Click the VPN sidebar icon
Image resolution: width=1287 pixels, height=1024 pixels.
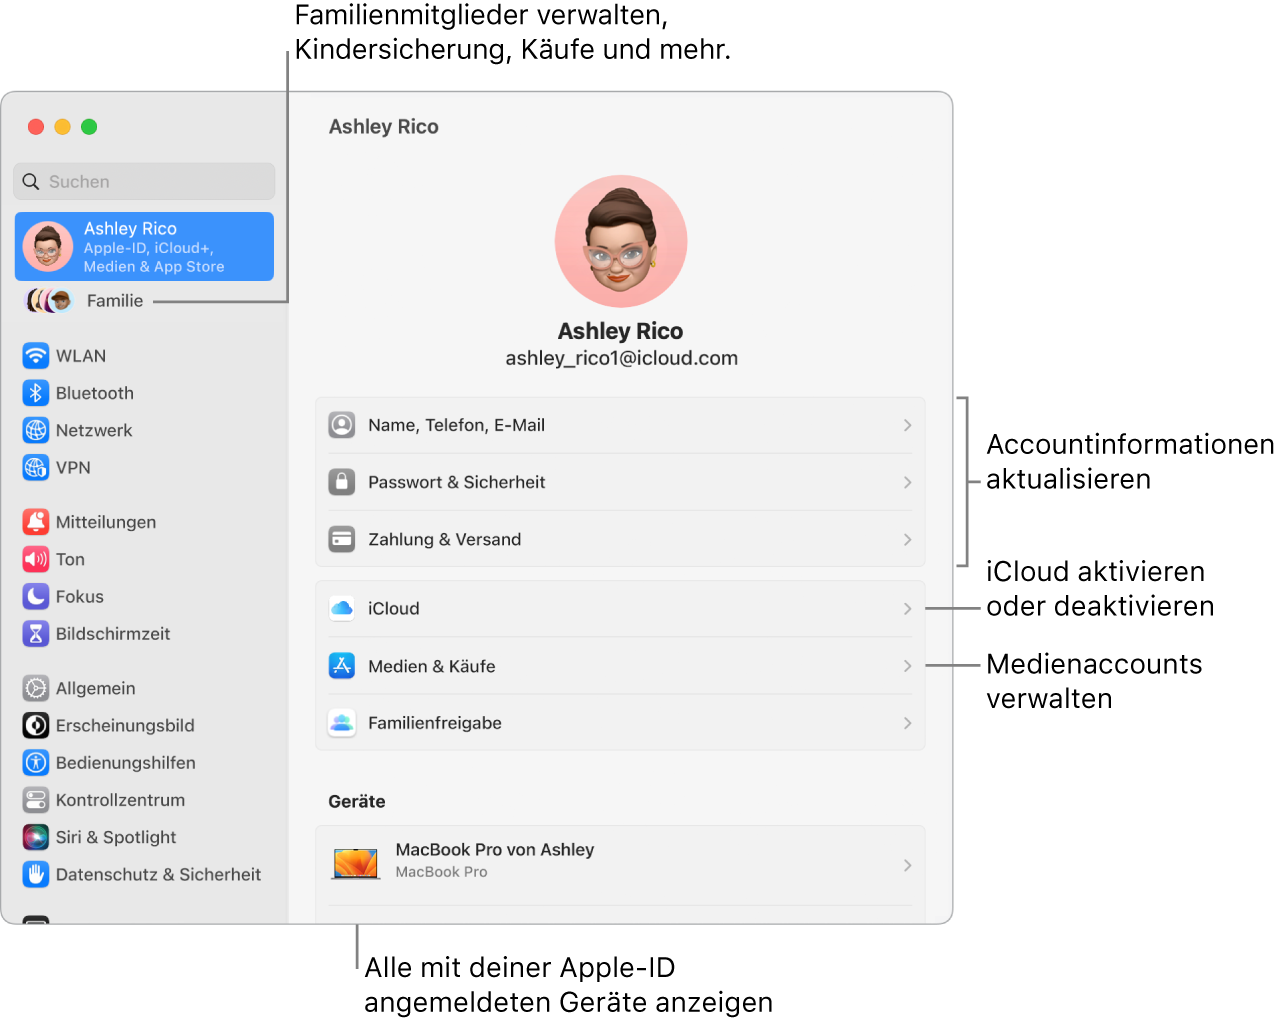tap(36, 467)
